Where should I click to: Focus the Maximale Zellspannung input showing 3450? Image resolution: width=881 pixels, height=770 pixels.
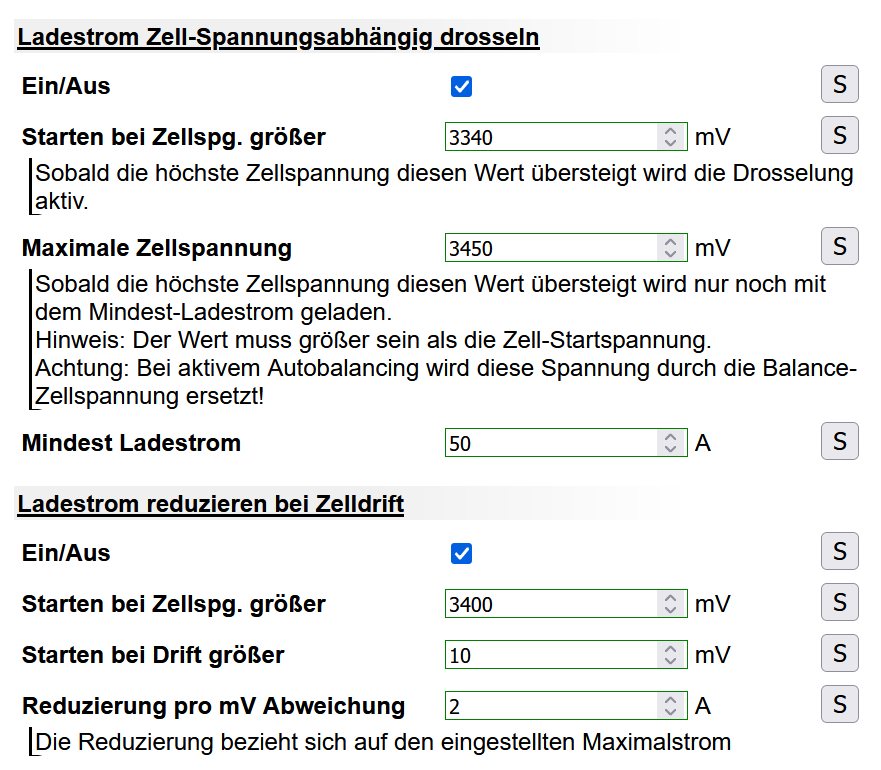click(552, 248)
